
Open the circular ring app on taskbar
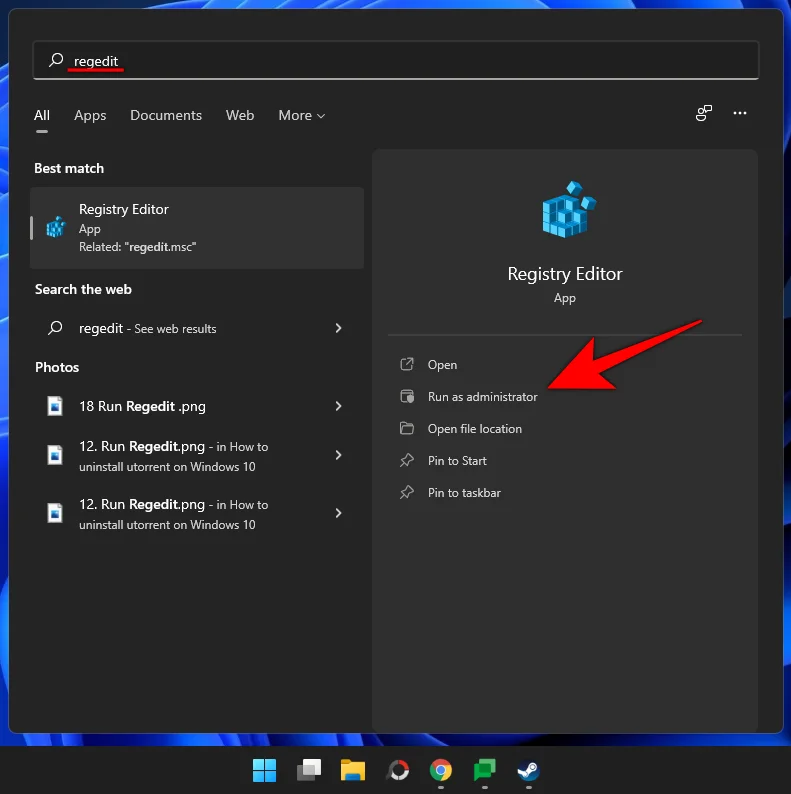397,770
